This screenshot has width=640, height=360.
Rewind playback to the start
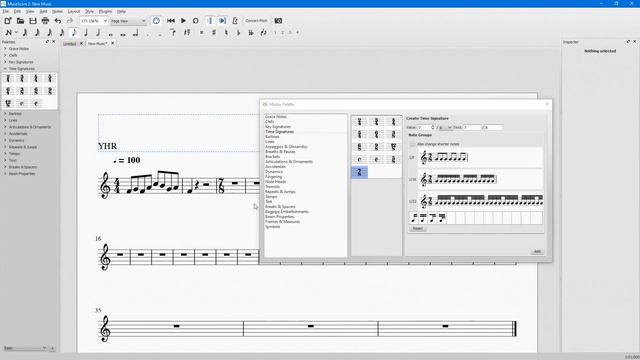coord(171,21)
